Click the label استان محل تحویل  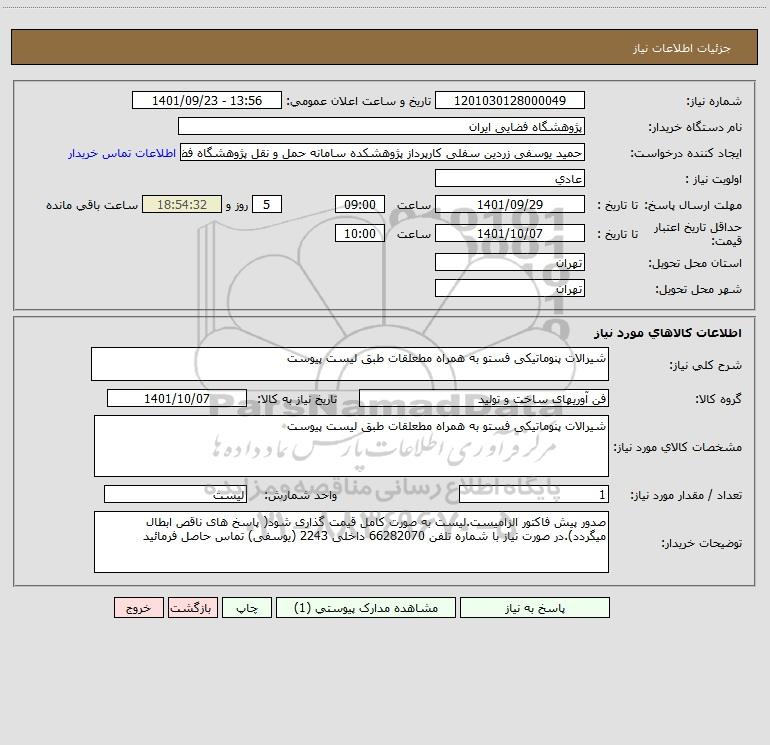[x=695, y=264]
